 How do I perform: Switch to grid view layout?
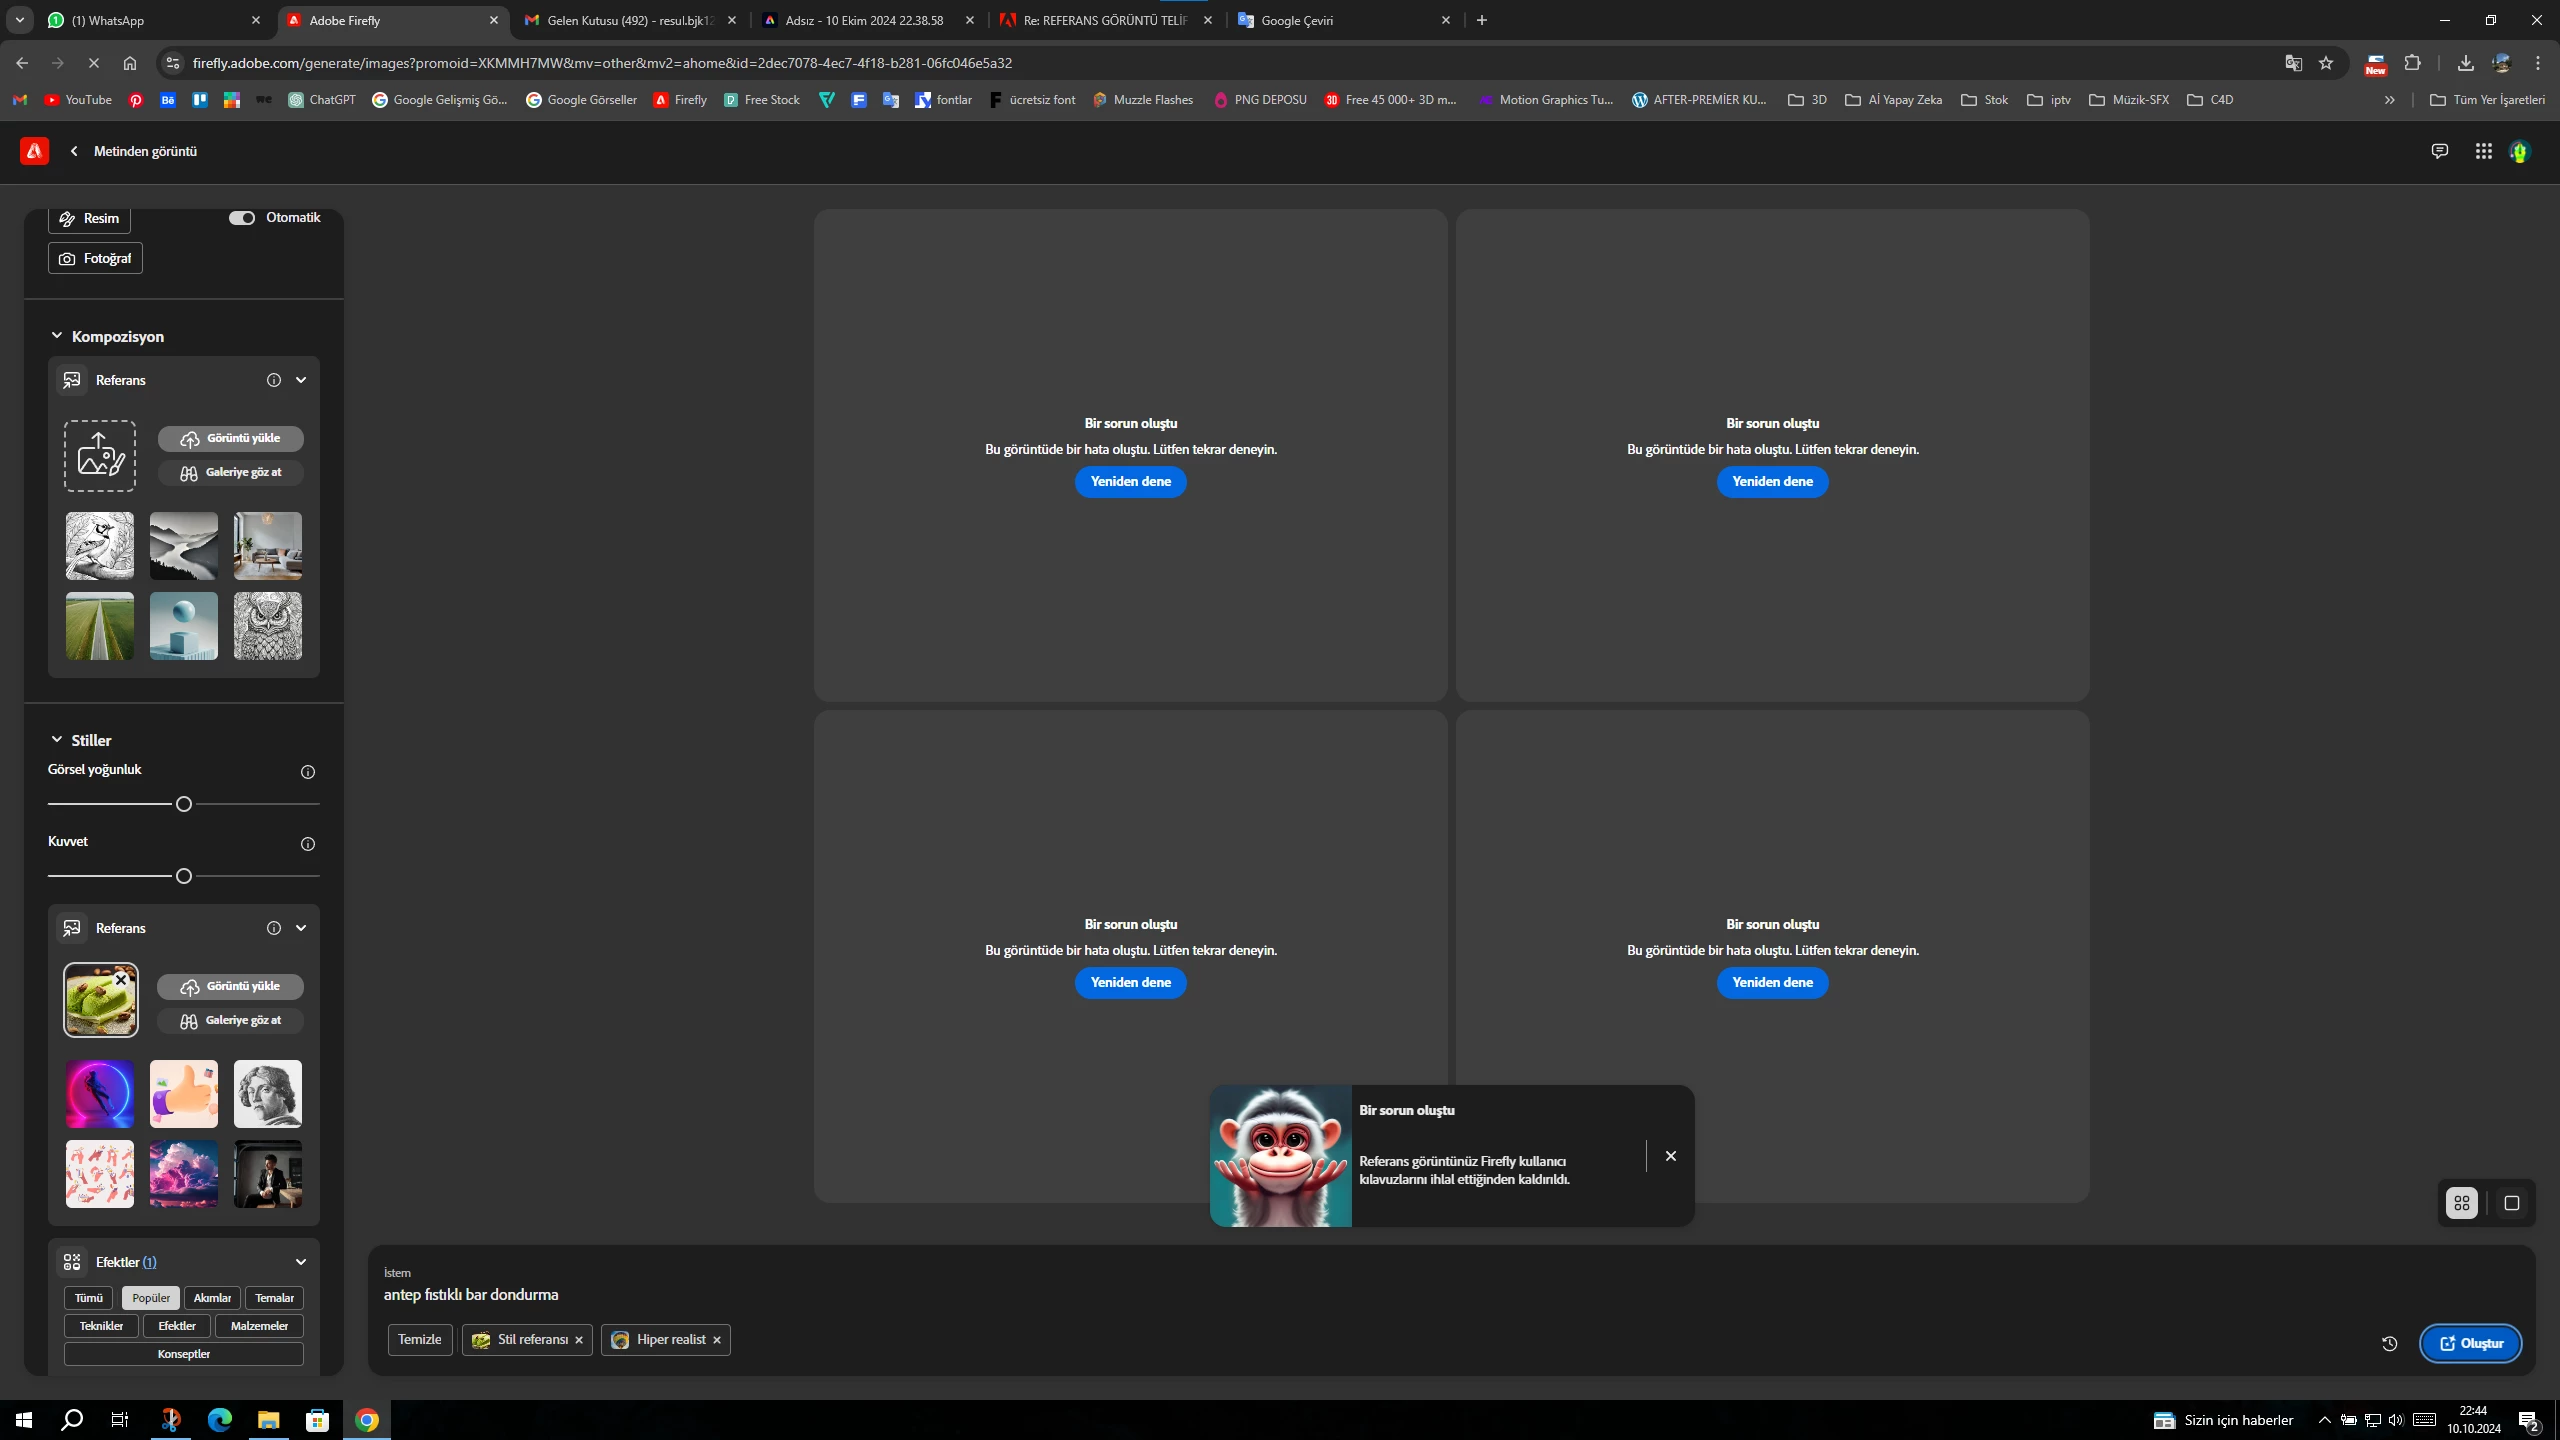point(2462,1203)
